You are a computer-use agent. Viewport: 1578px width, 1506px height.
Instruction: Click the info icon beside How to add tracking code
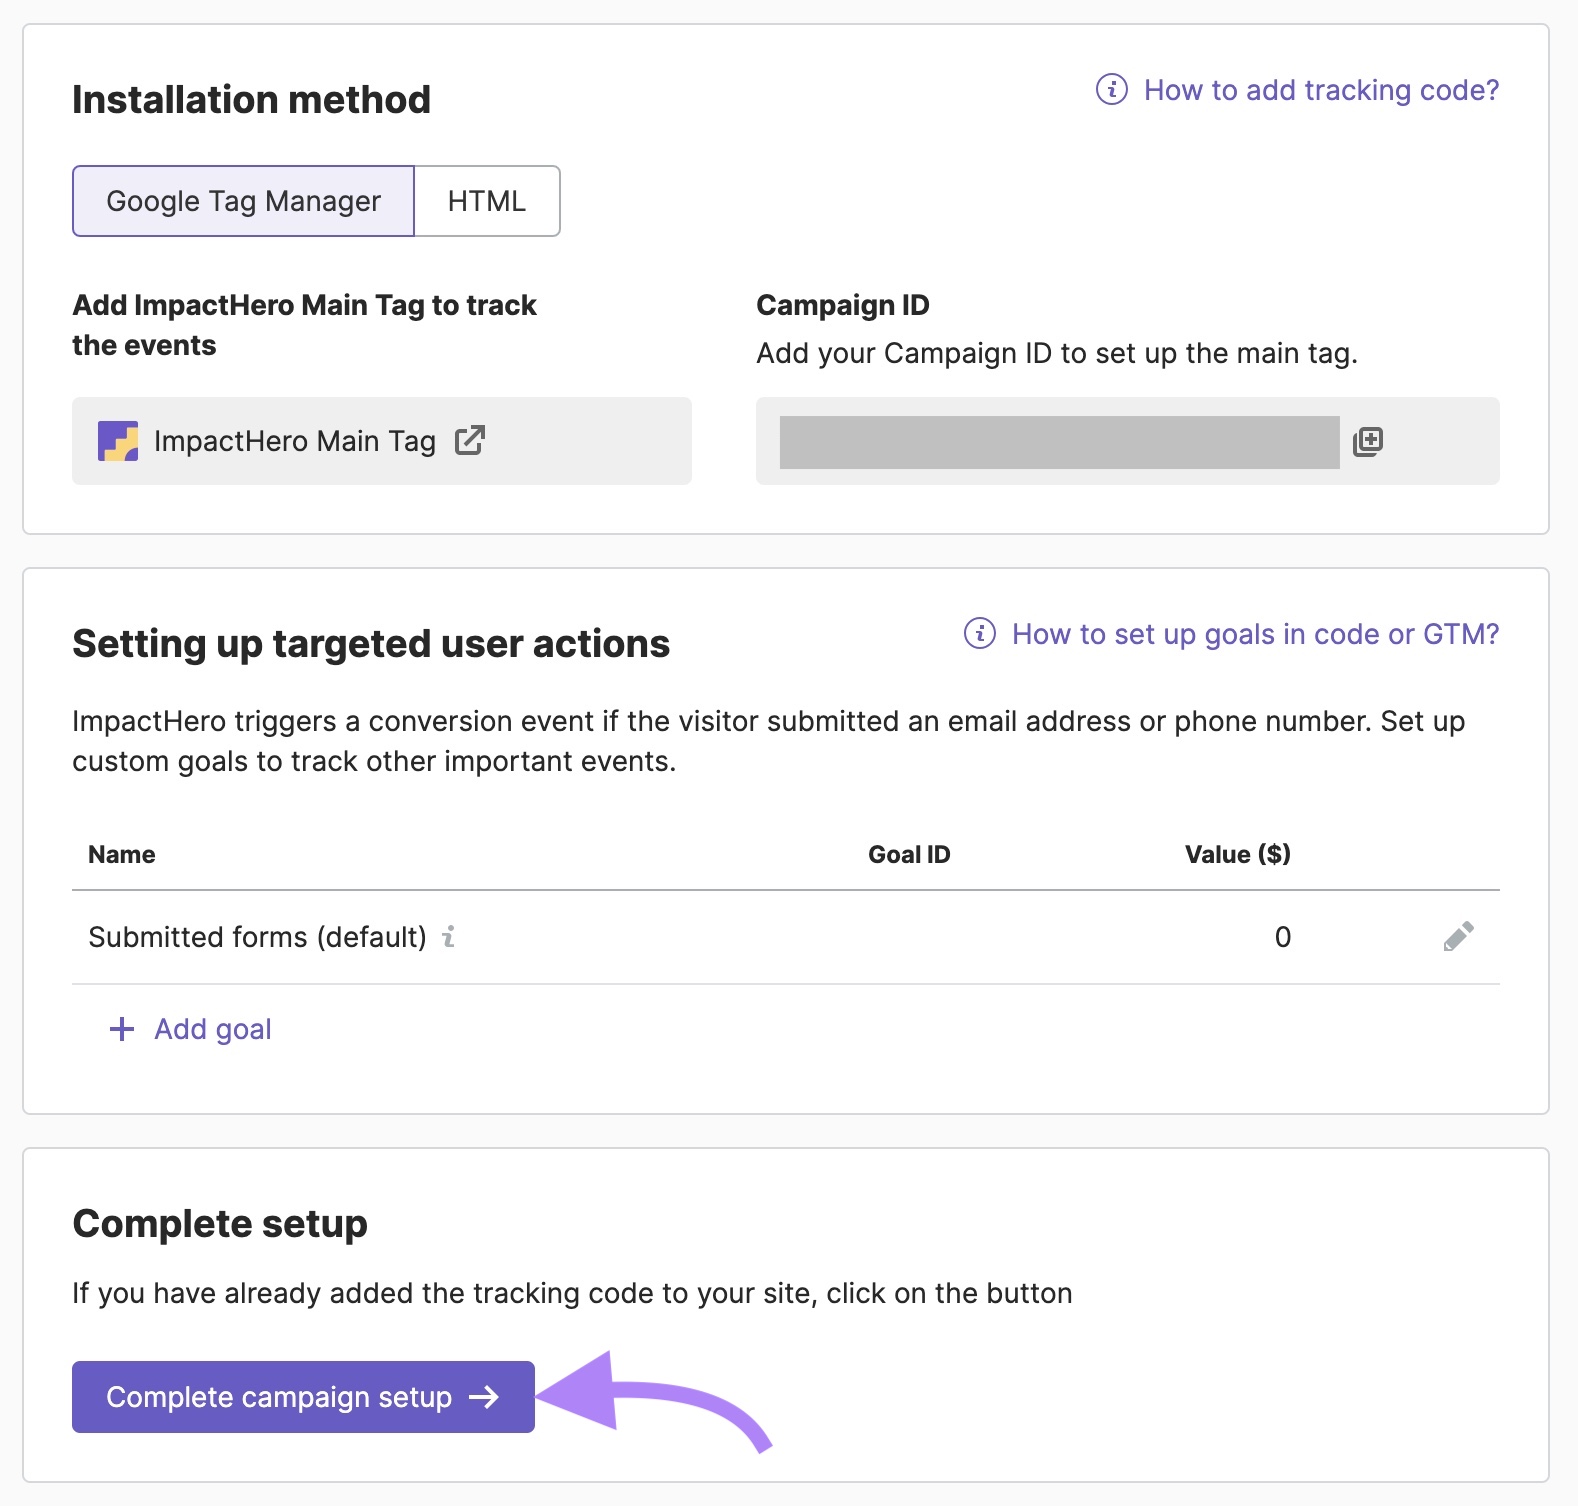coord(1109,90)
